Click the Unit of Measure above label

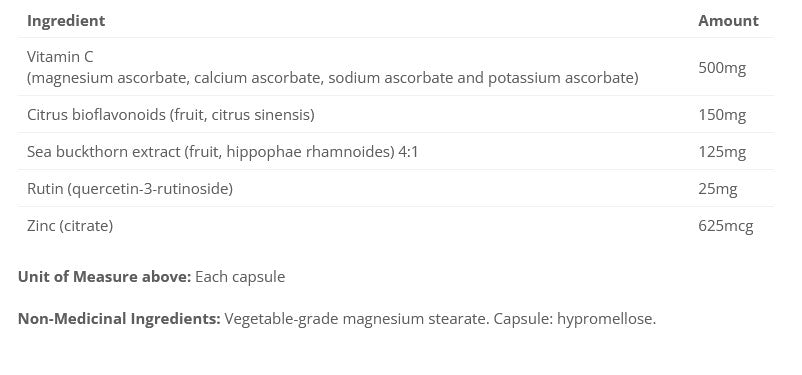(104, 277)
